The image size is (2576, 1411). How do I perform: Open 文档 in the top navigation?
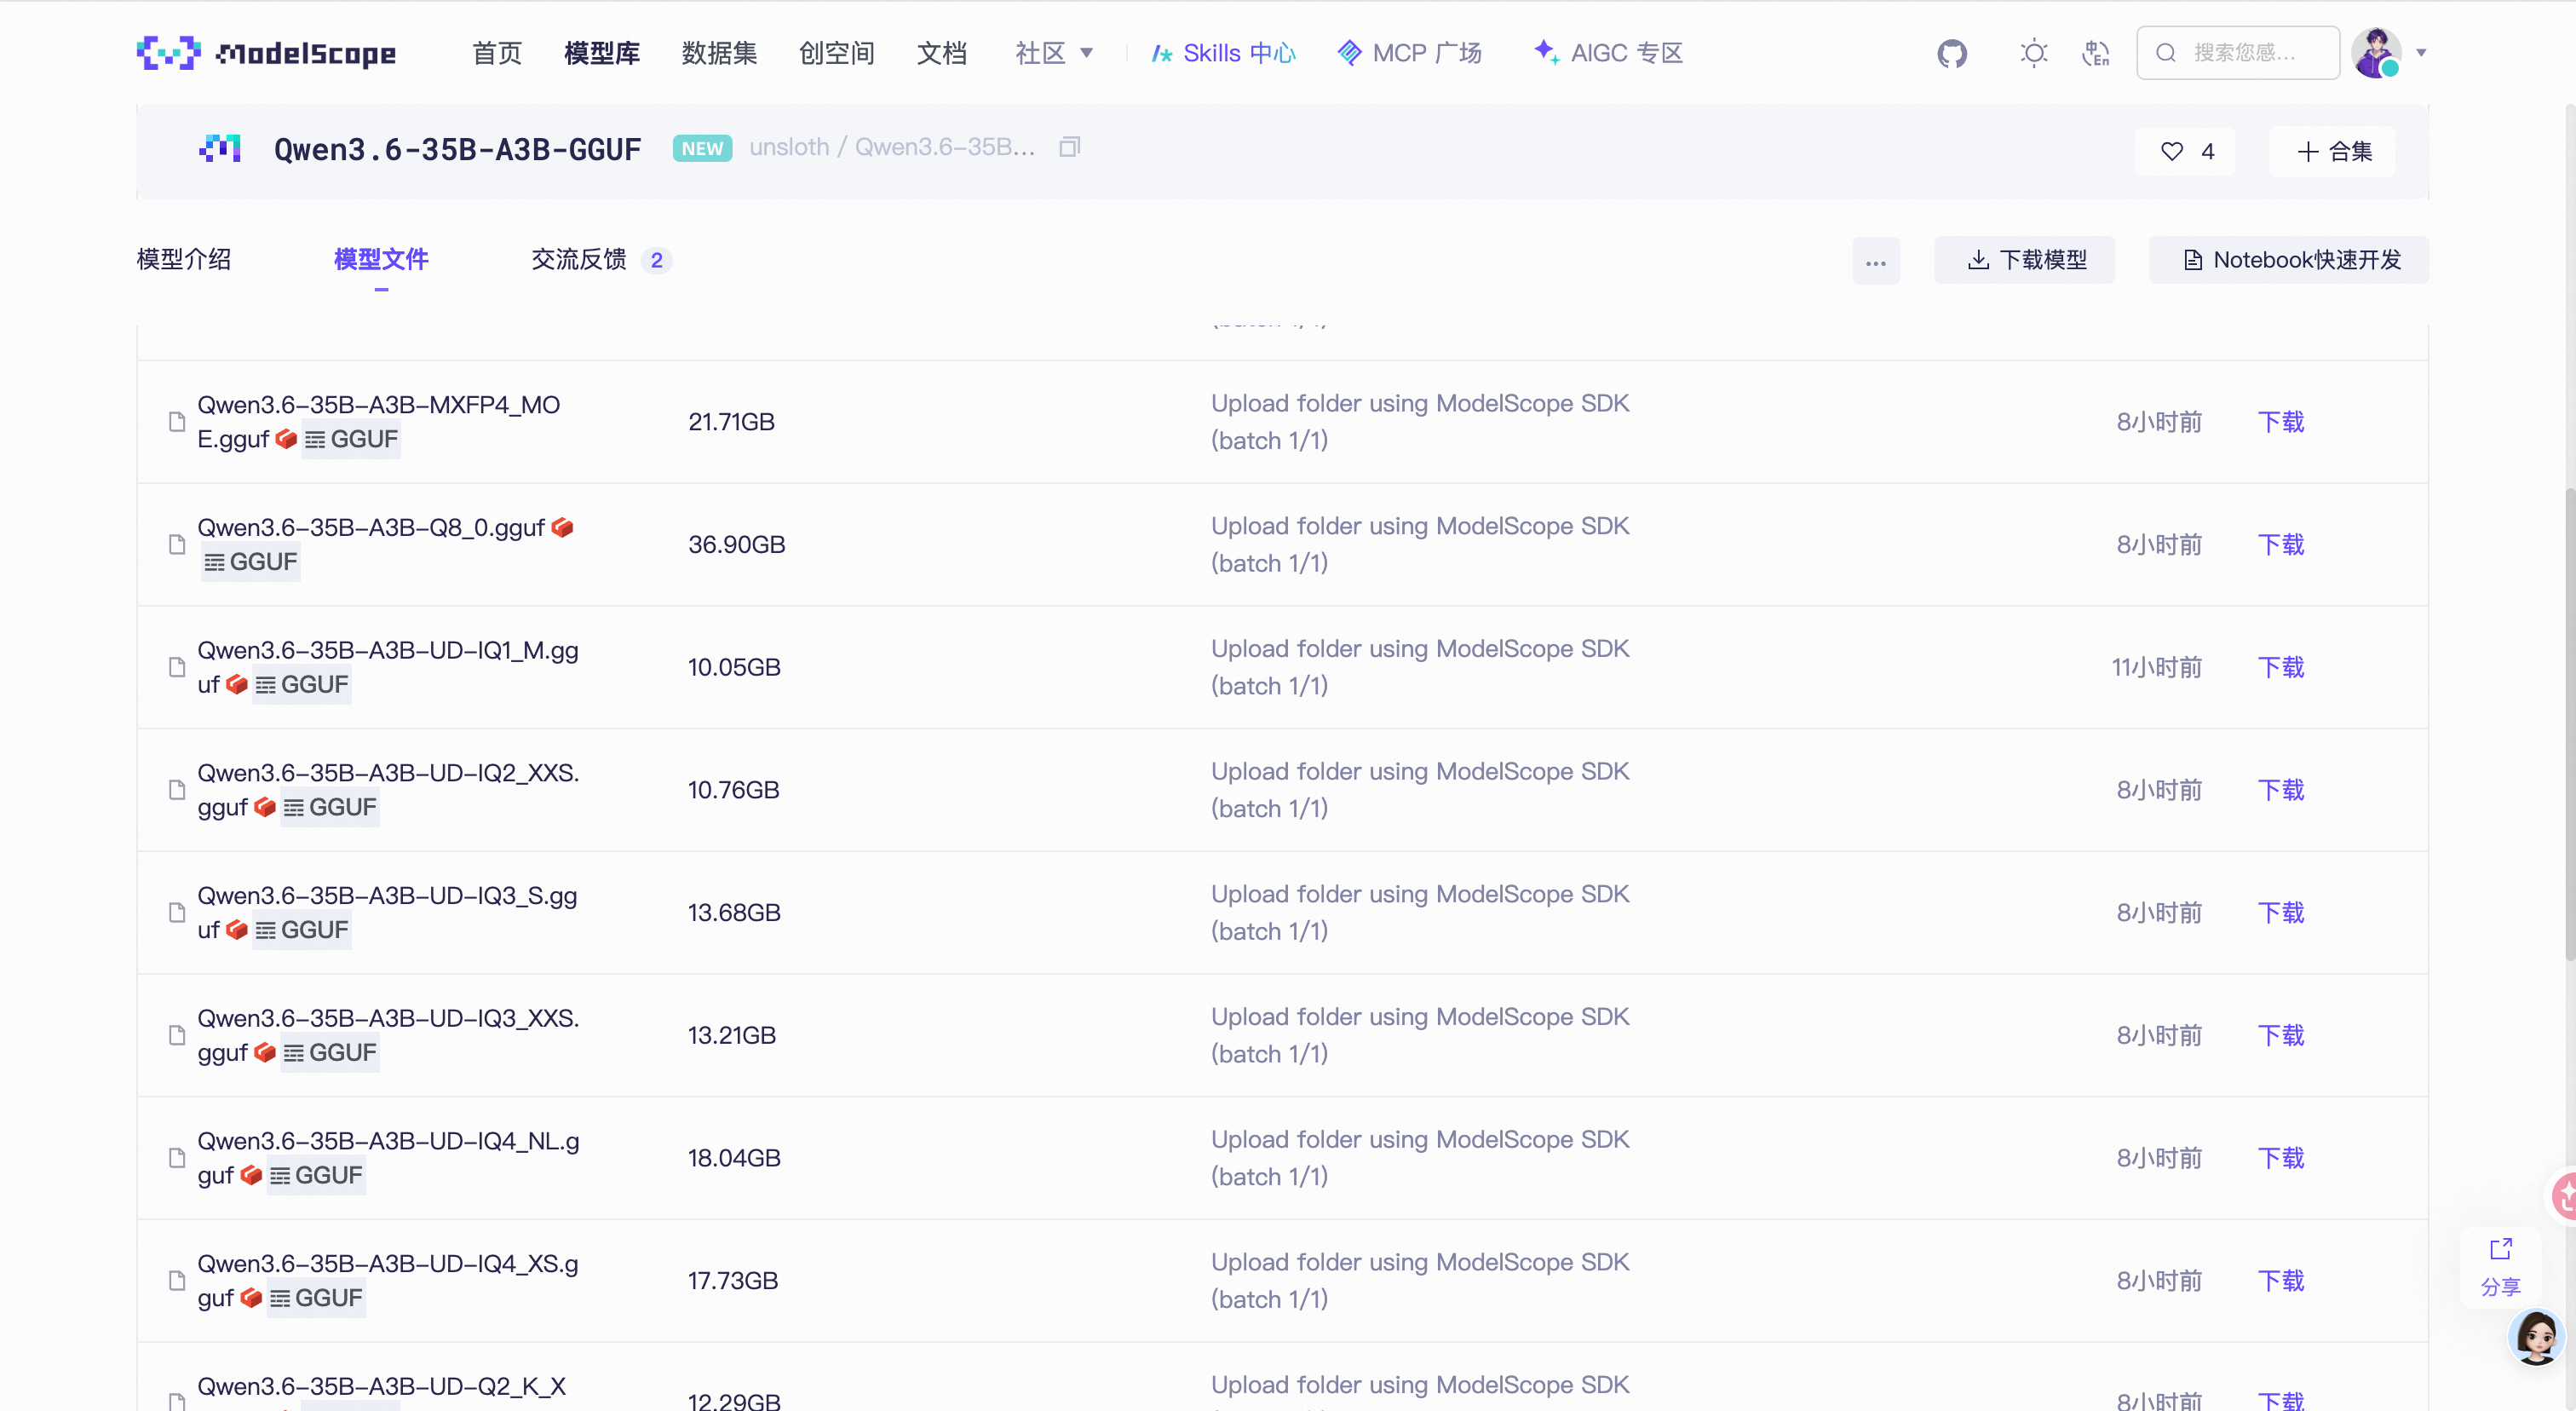point(942,53)
